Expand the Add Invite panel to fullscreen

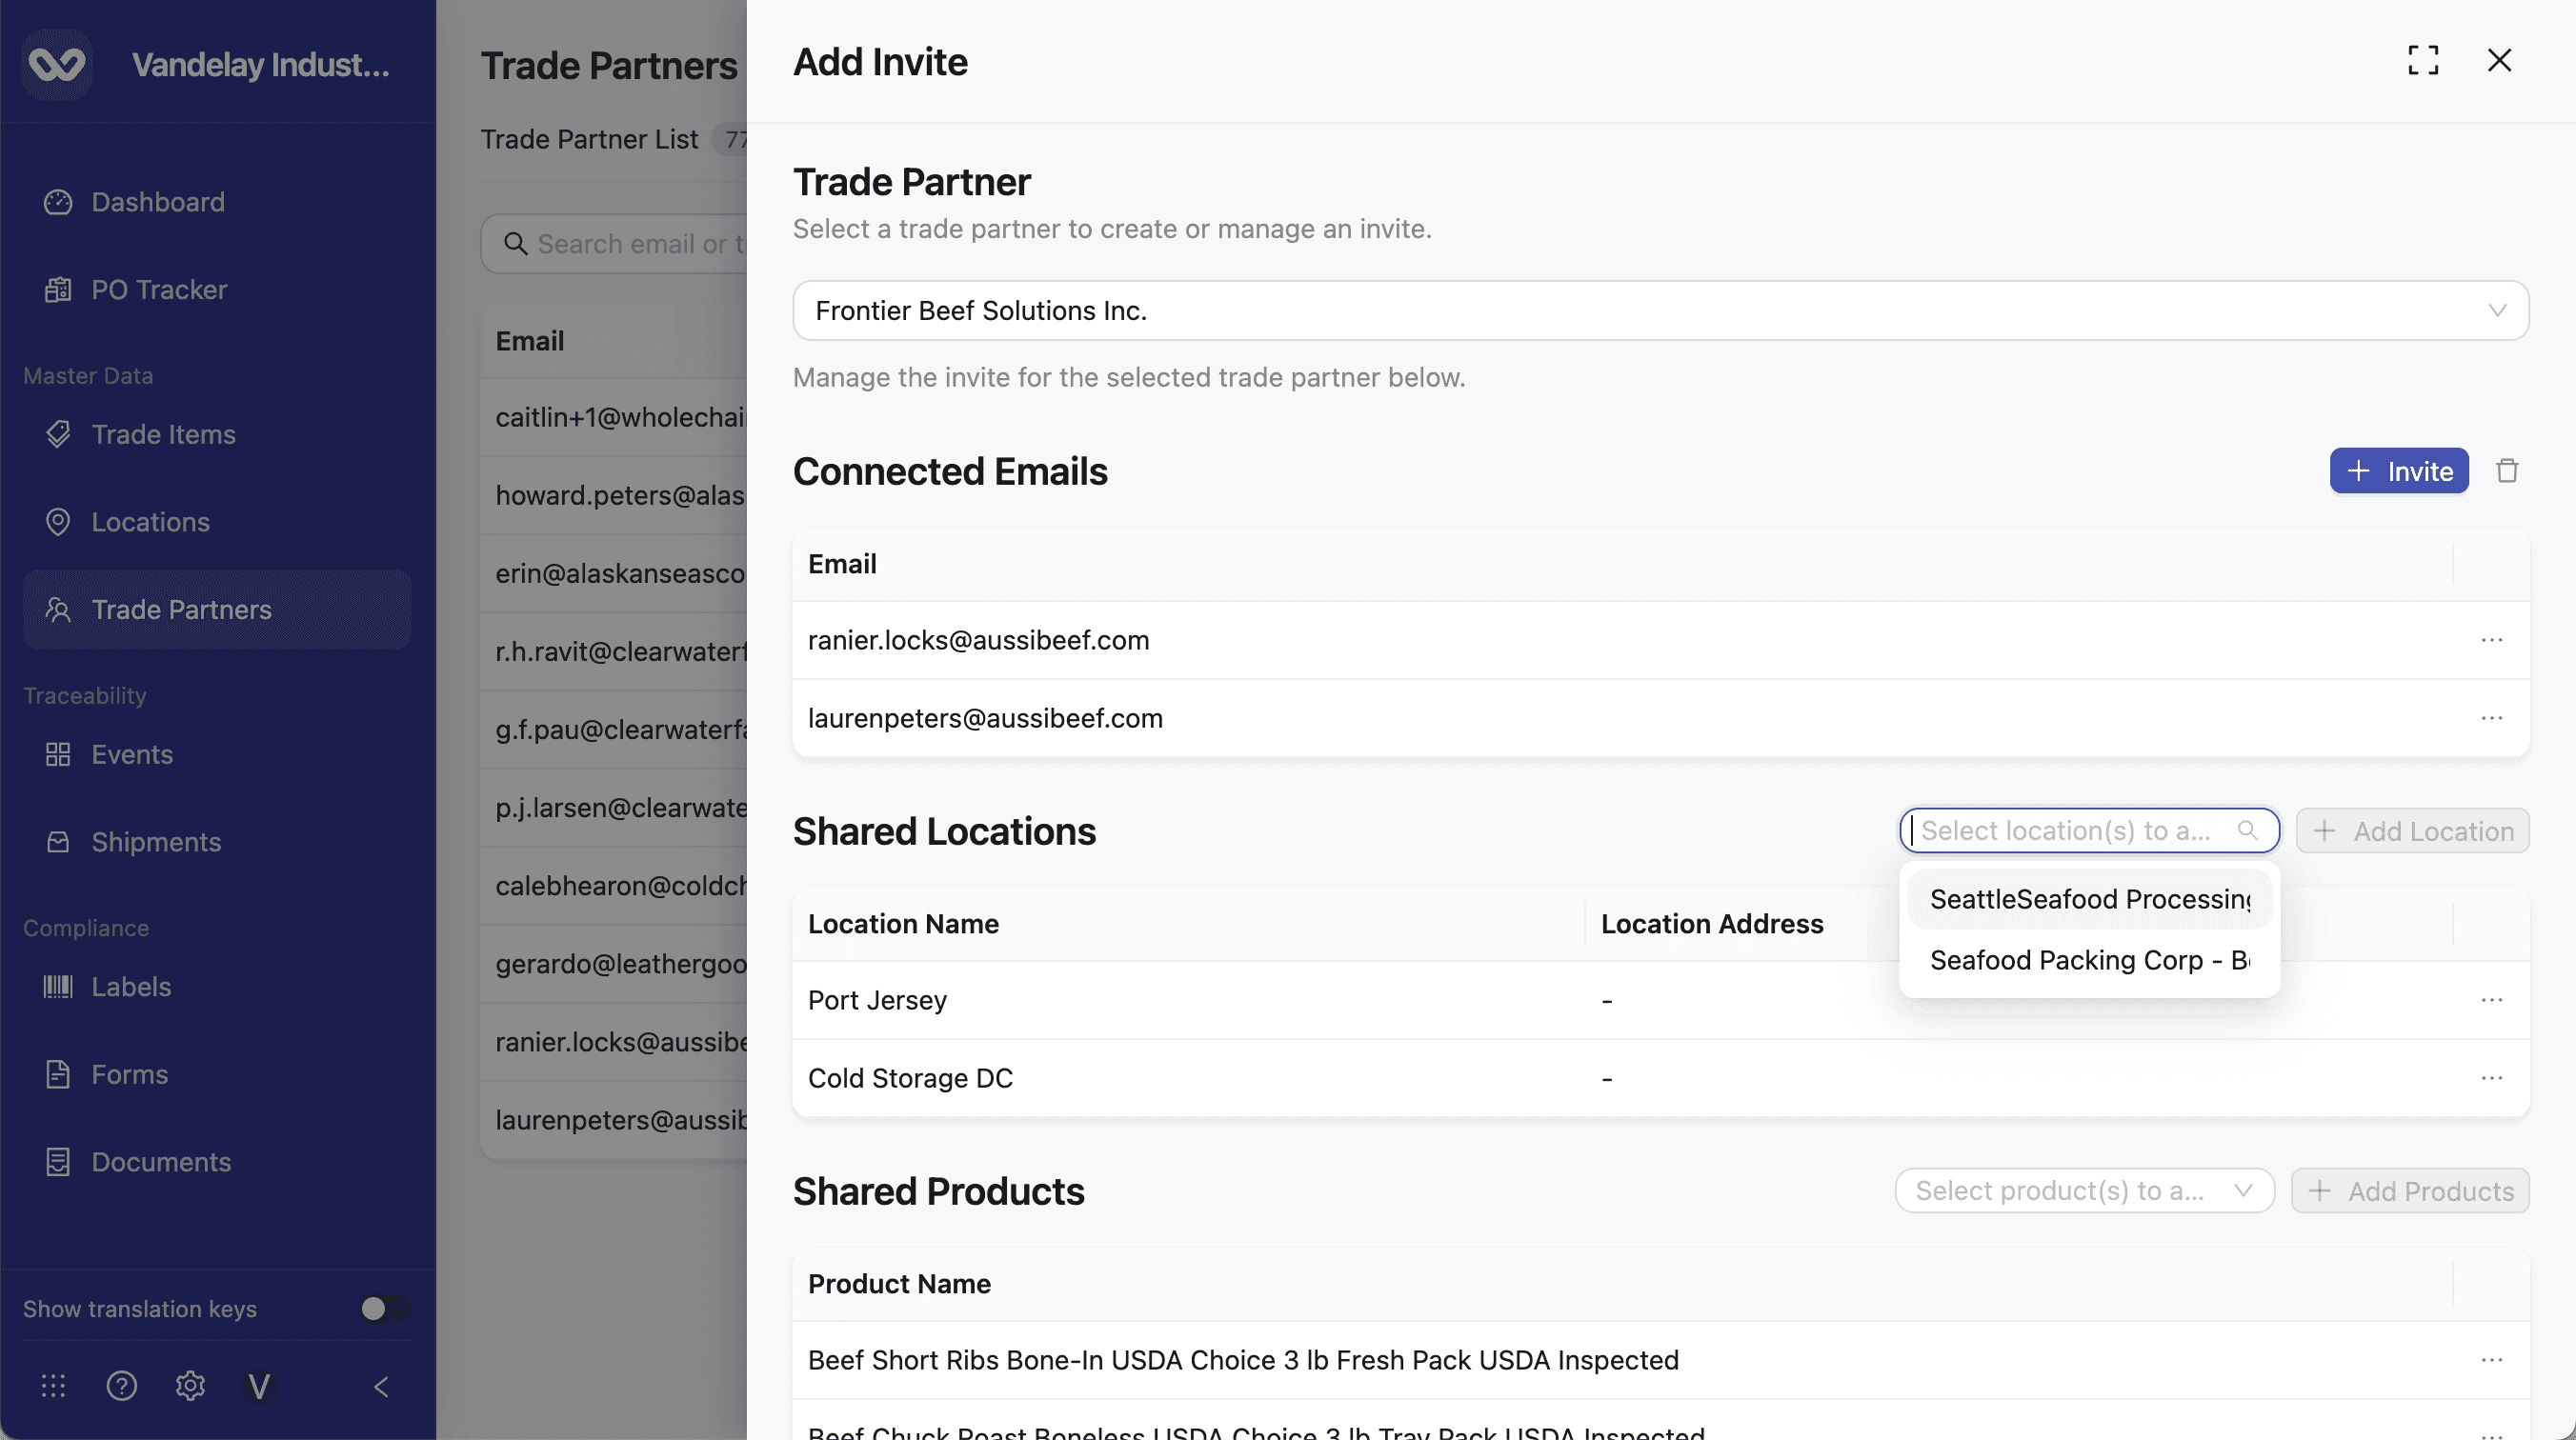2422,60
